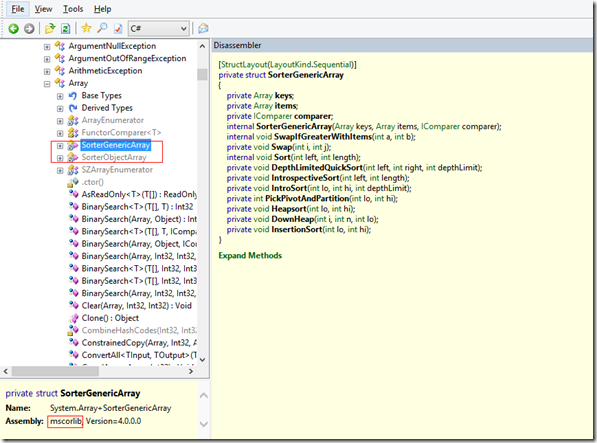Click the Analyzer toolbar icon with red check

tap(118, 29)
